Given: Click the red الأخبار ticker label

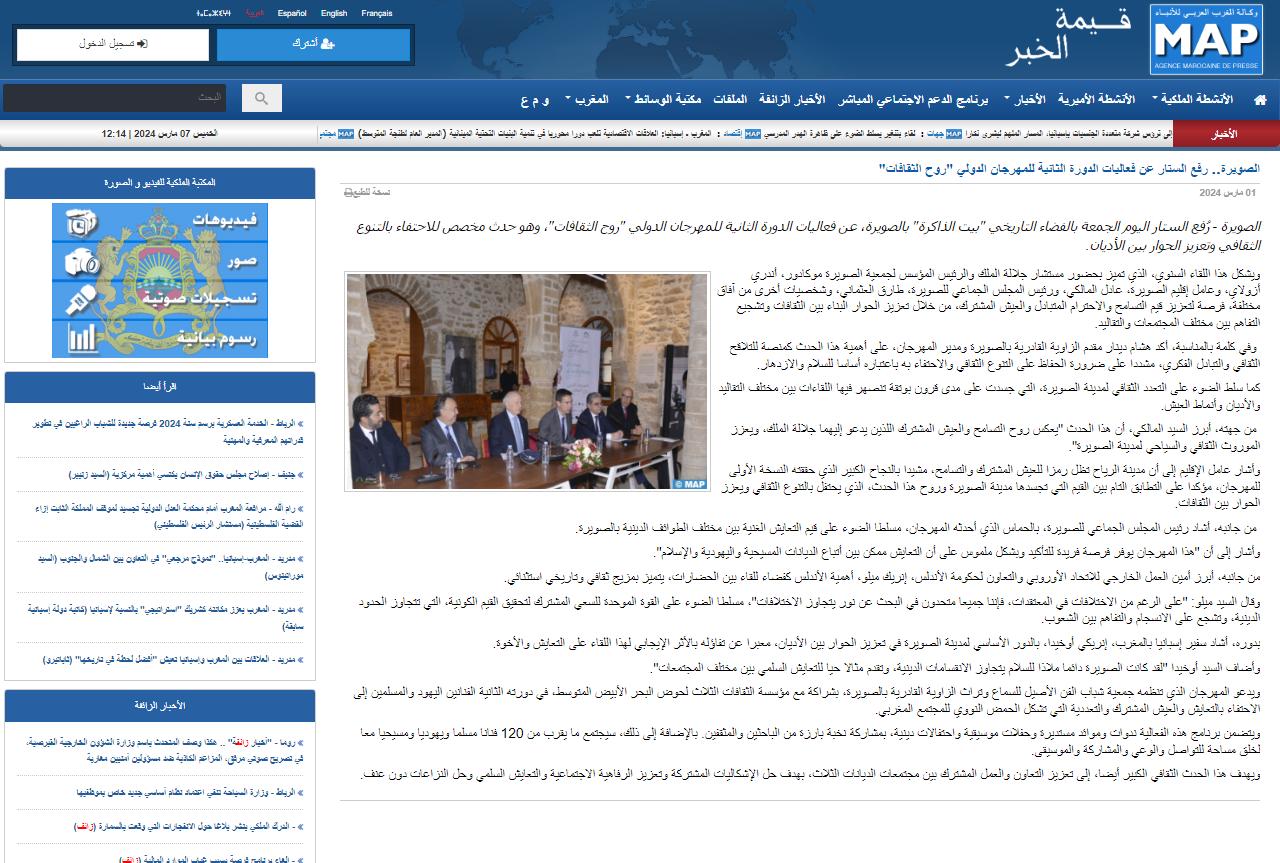Looking at the screenshot, I should pos(1224,134).
